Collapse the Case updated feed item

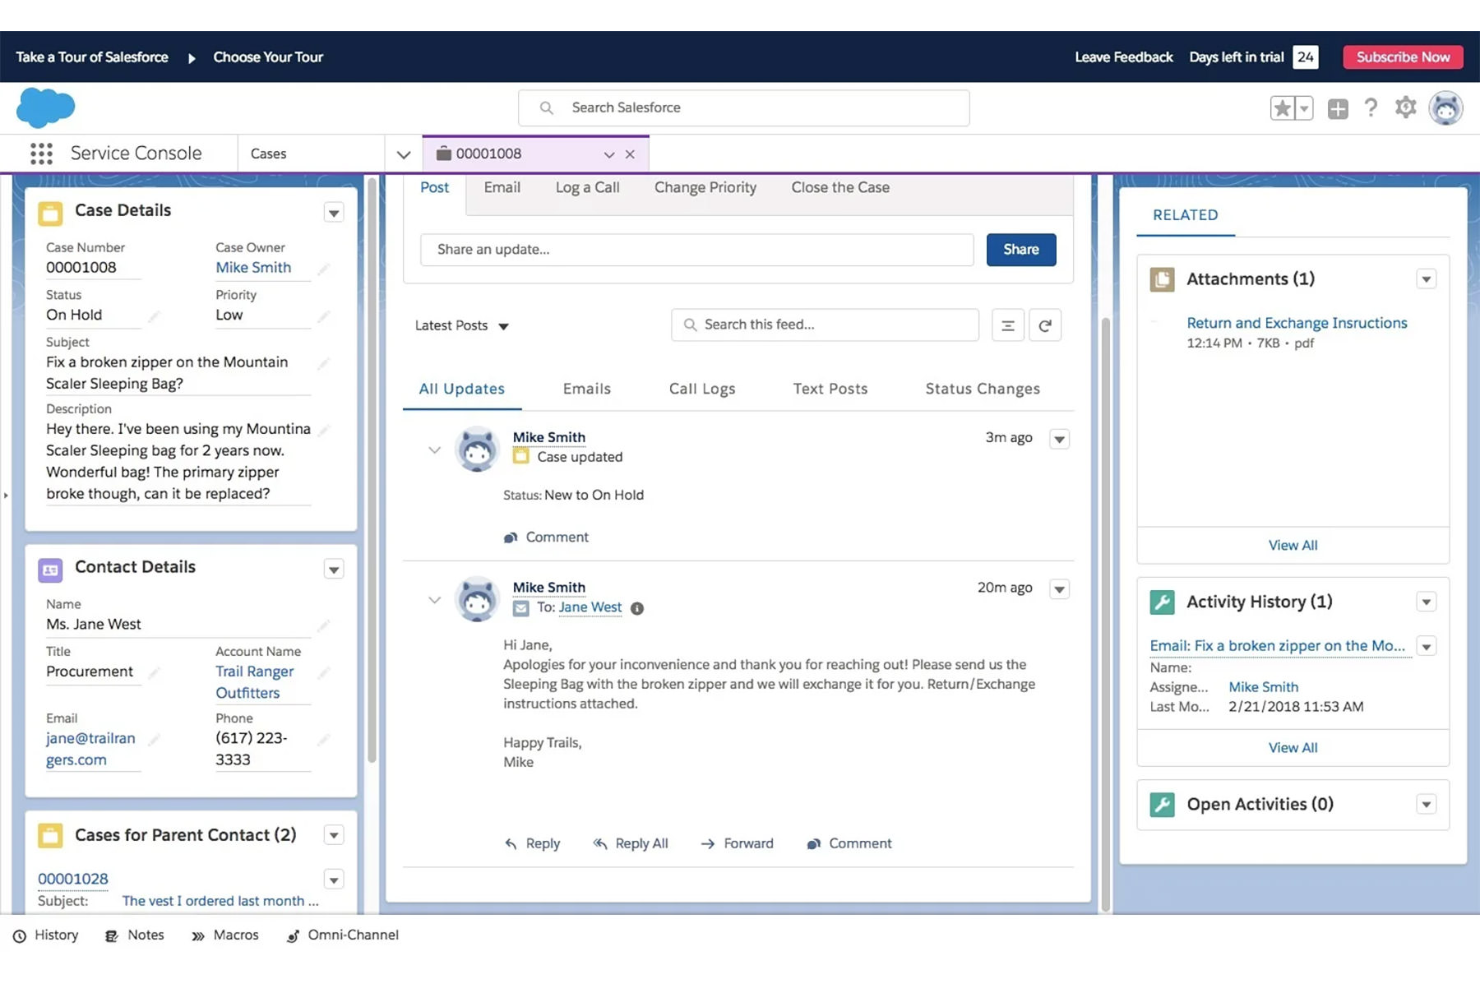coord(434,449)
